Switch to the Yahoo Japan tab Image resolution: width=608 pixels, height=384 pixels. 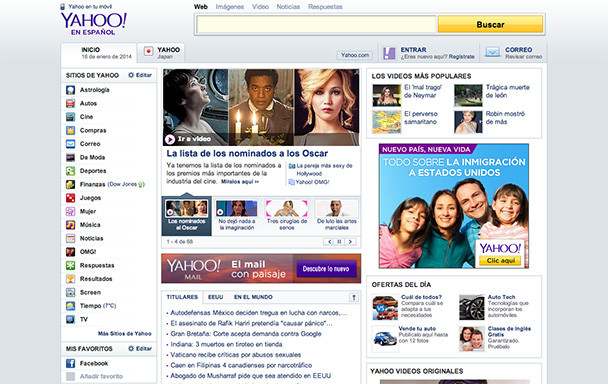(161, 52)
